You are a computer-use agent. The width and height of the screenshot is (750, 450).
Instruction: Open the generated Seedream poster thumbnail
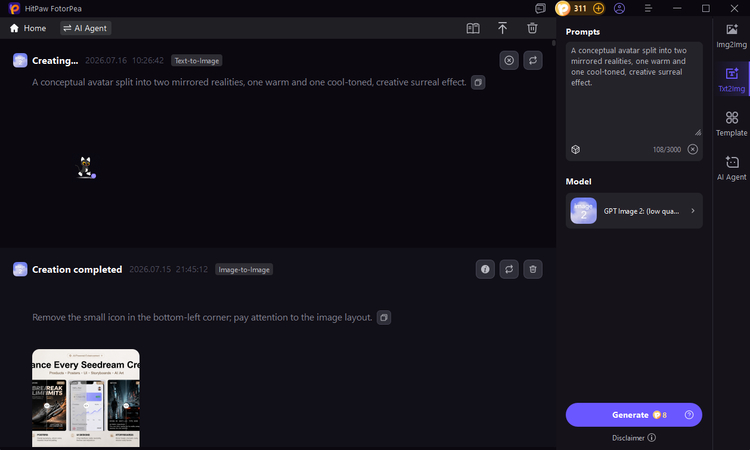86,398
